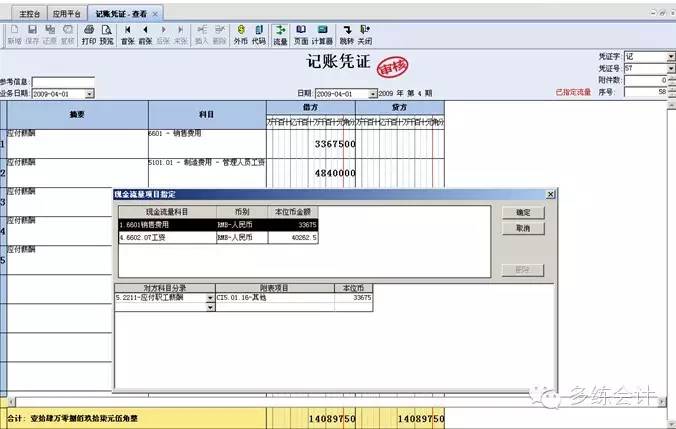Screen dimensions: 676x429
Task: Click the 审核 toolbar icon next to 还原
Action: (x=68, y=34)
